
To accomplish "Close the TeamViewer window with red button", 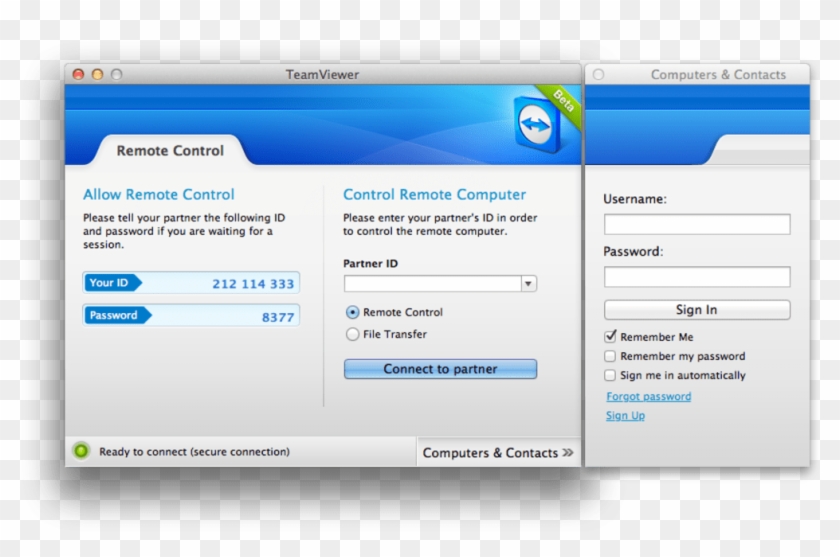I will [x=78, y=74].
